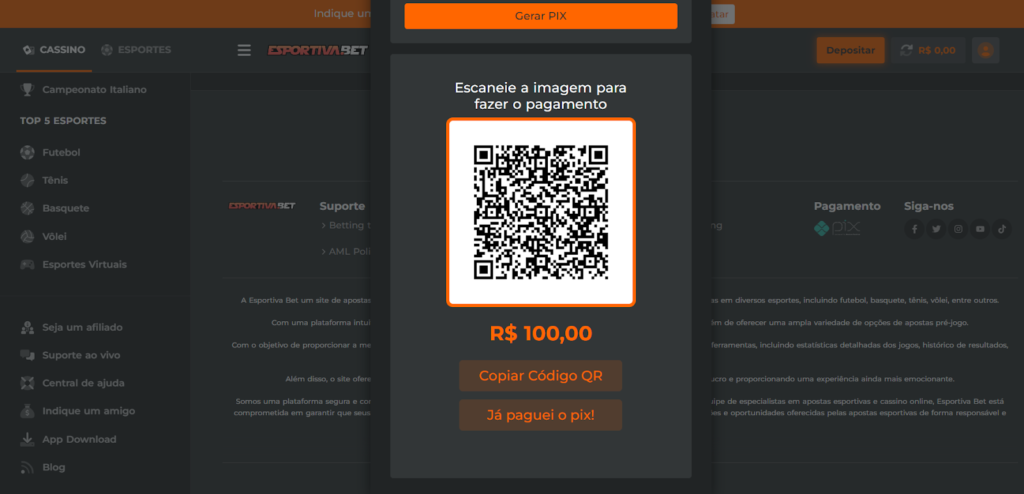Viewport: 1024px width, 494px height.
Task: Click the Gerar PIX button
Action: coord(541,16)
